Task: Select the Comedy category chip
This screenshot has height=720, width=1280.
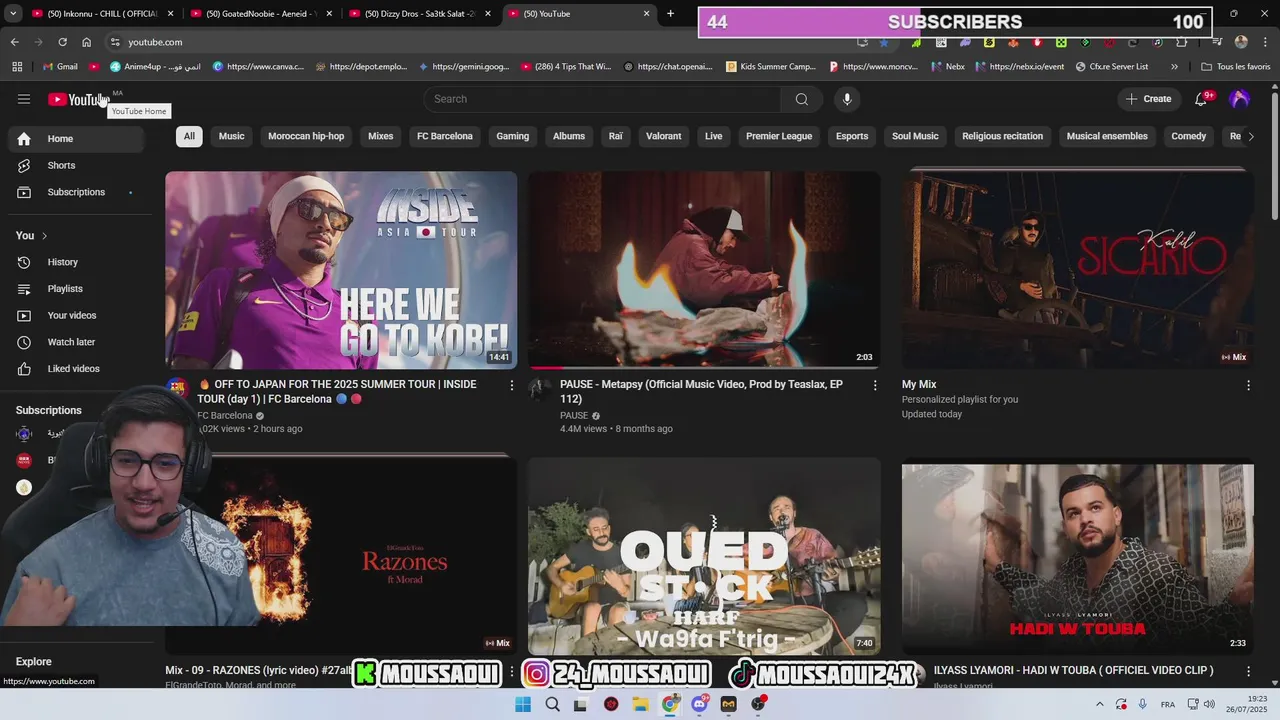Action: pos(1189,136)
